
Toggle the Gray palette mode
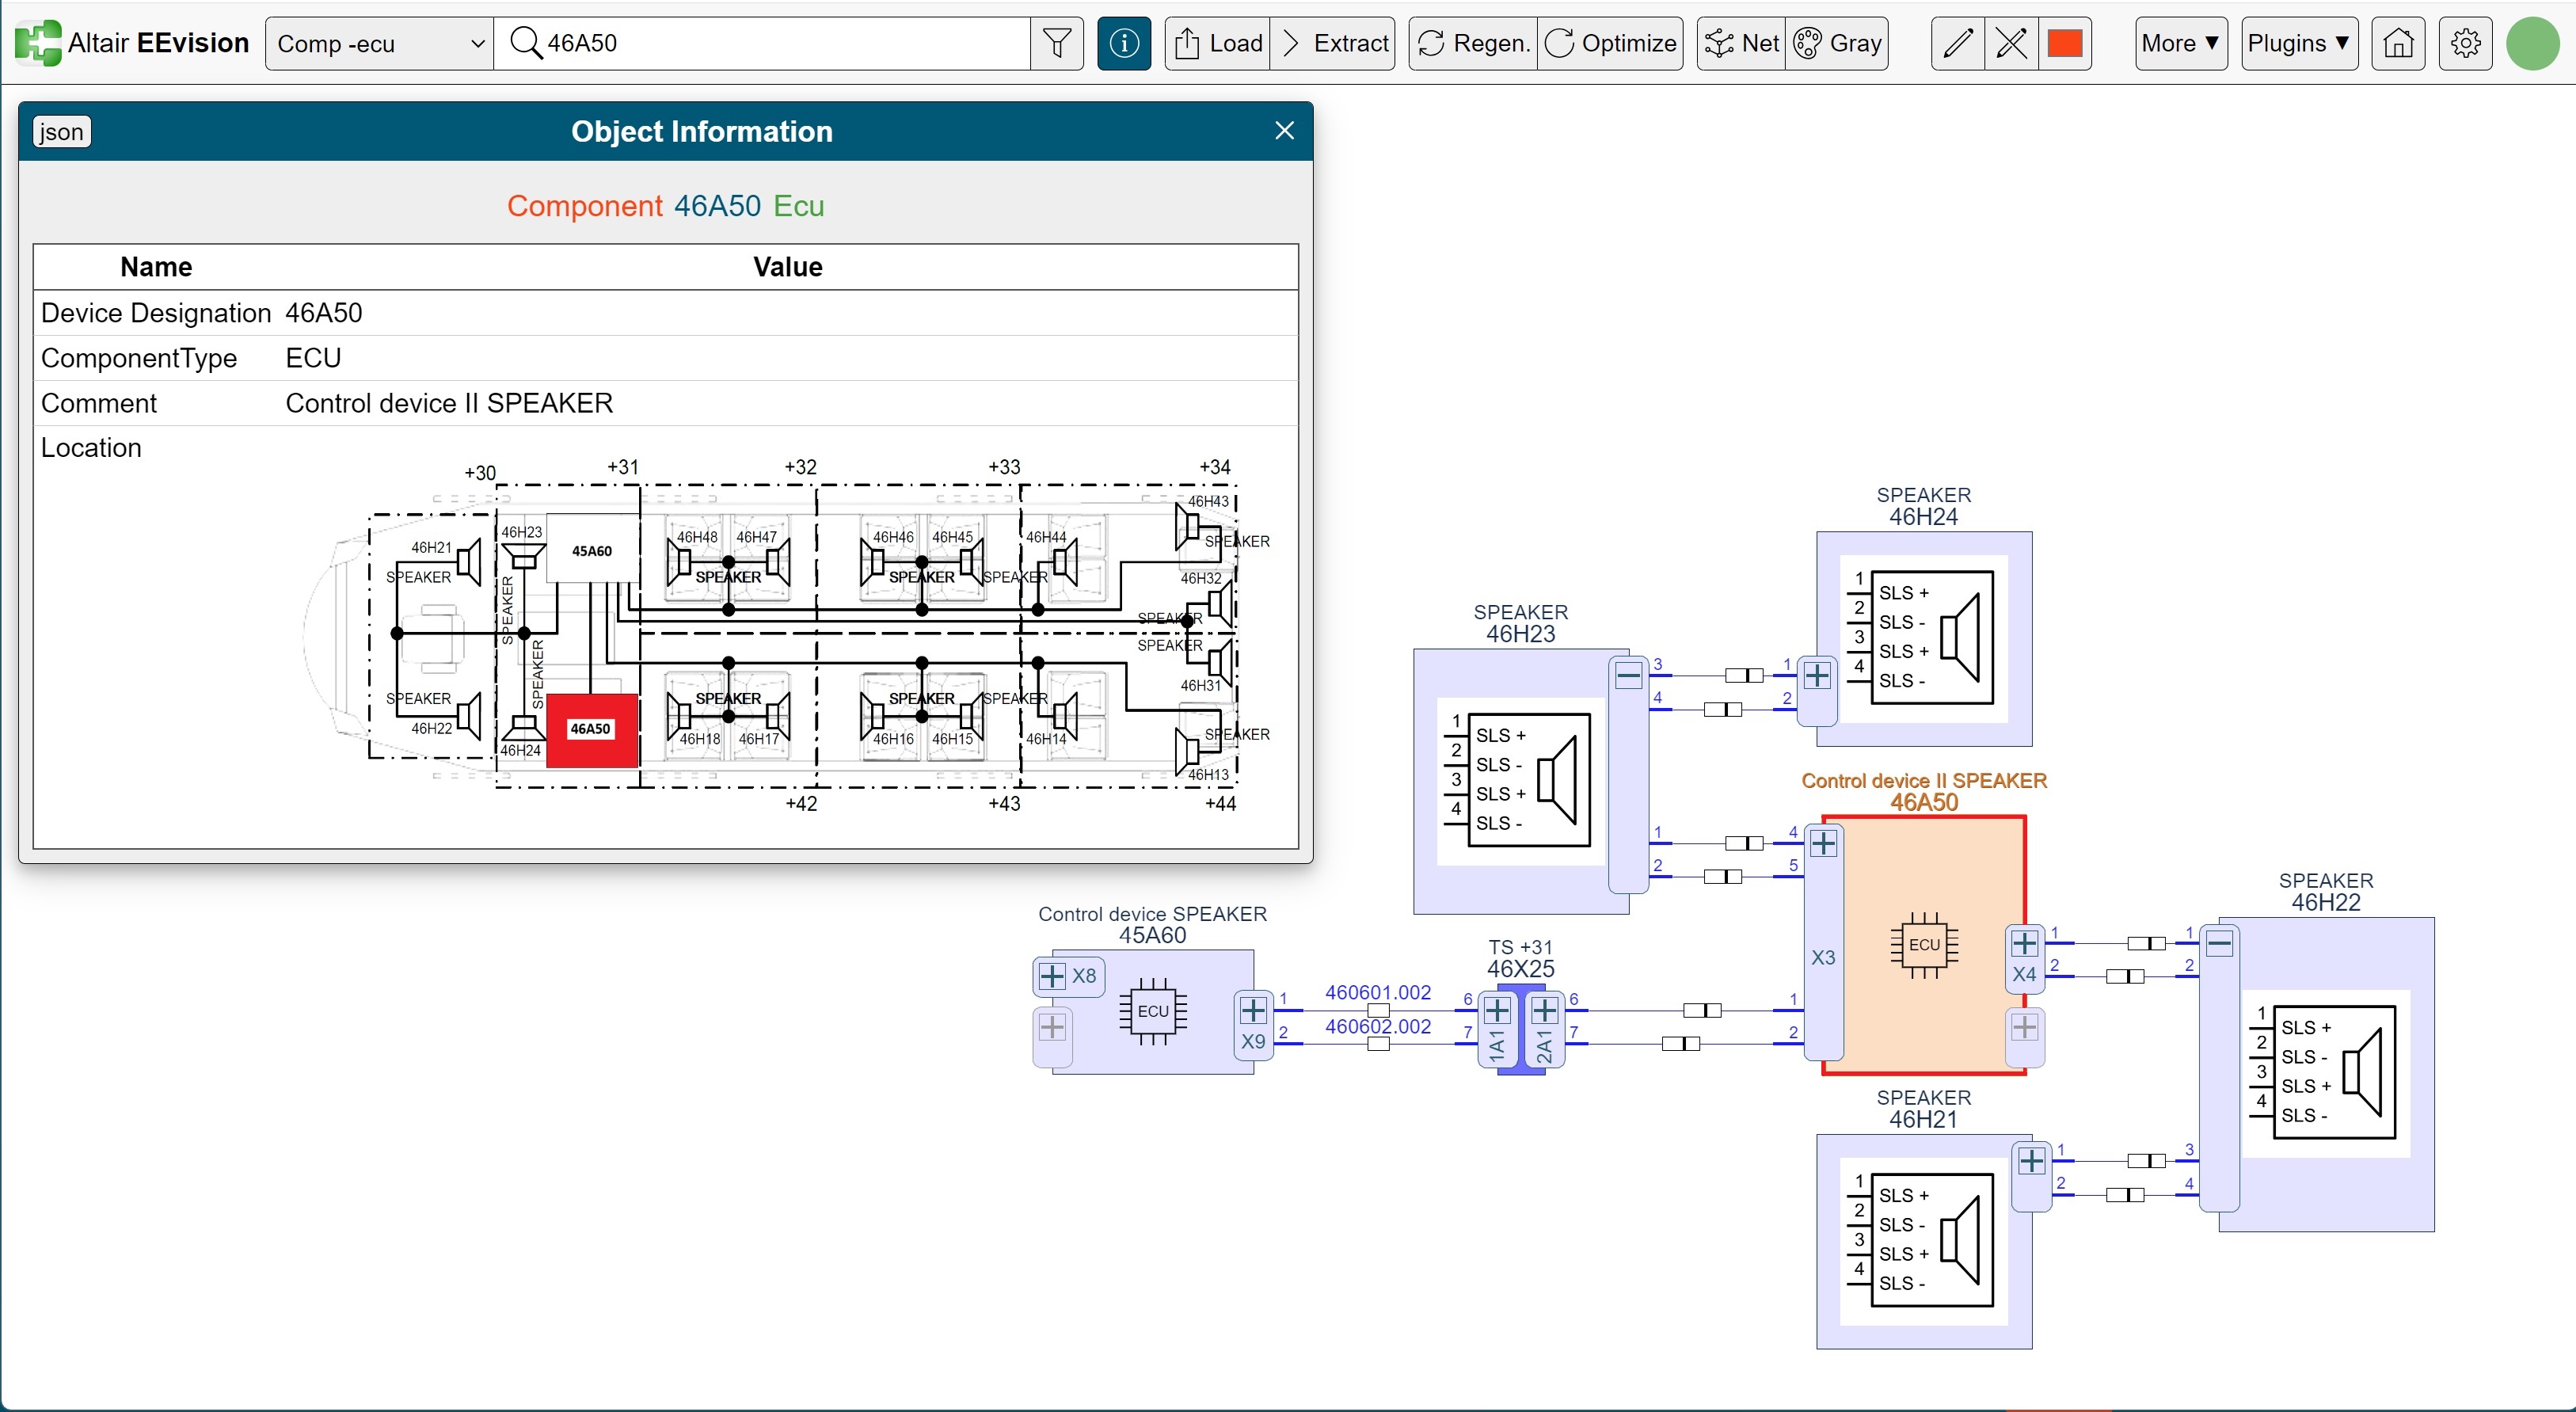1837,43
